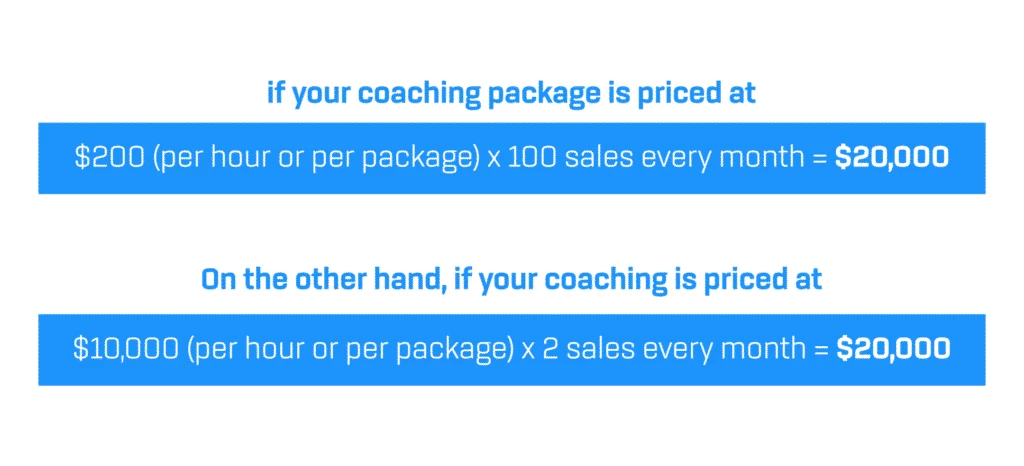Image resolution: width=1024 pixels, height=466 pixels.
Task: Click the multiplication x before "2 sales"
Action: click(x=528, y=351)
